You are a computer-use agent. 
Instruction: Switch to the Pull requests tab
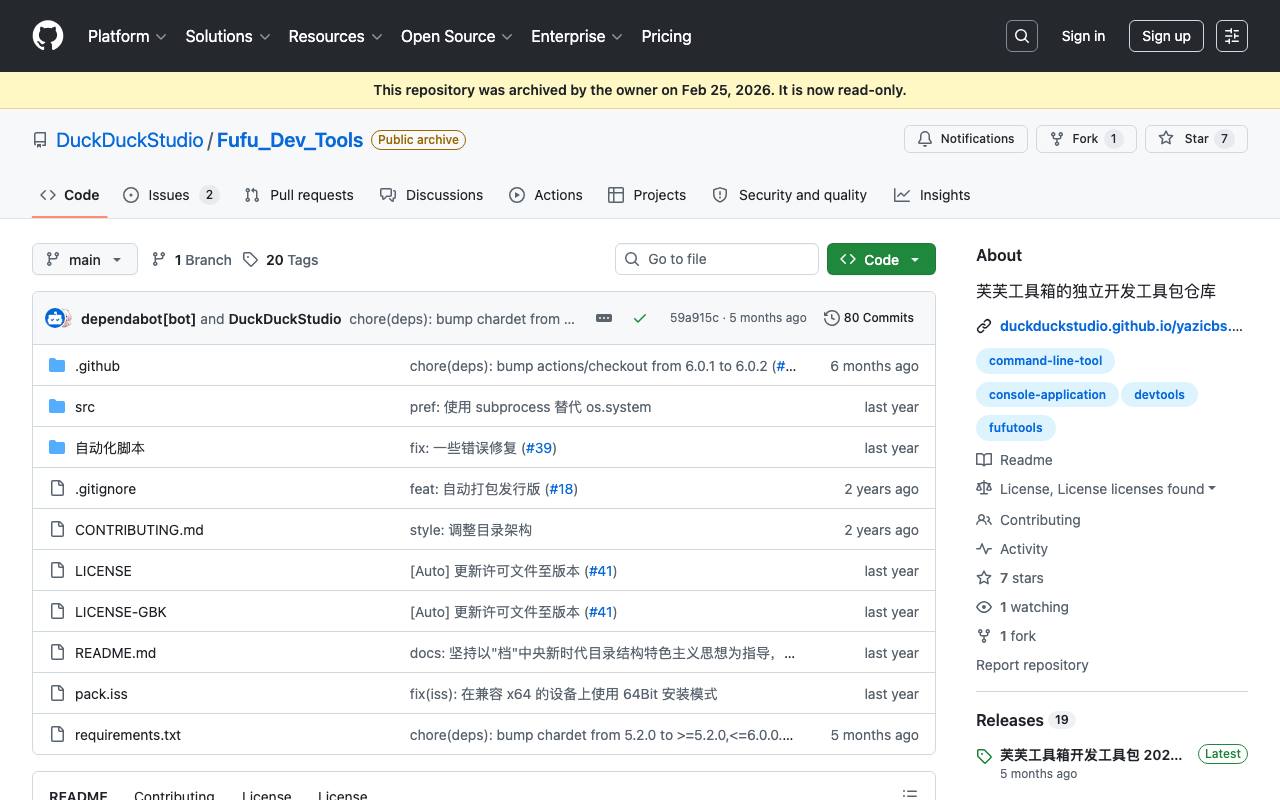(x=299, y=195)
